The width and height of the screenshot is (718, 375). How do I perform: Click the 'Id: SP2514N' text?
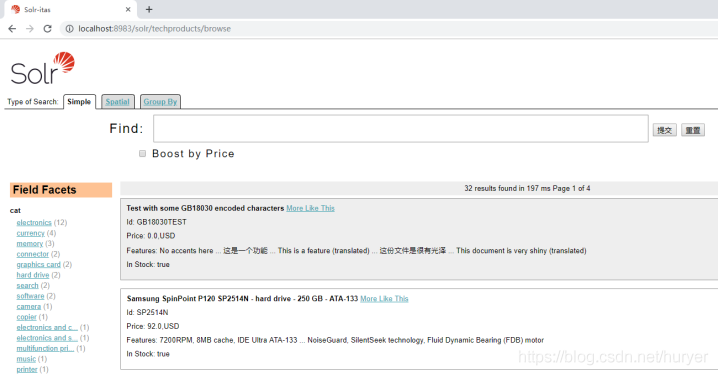click(147, 313)
